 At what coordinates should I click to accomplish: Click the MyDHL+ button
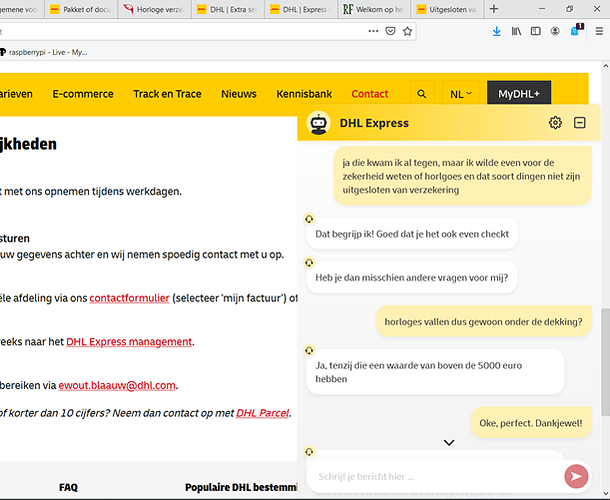coord(519,94)
